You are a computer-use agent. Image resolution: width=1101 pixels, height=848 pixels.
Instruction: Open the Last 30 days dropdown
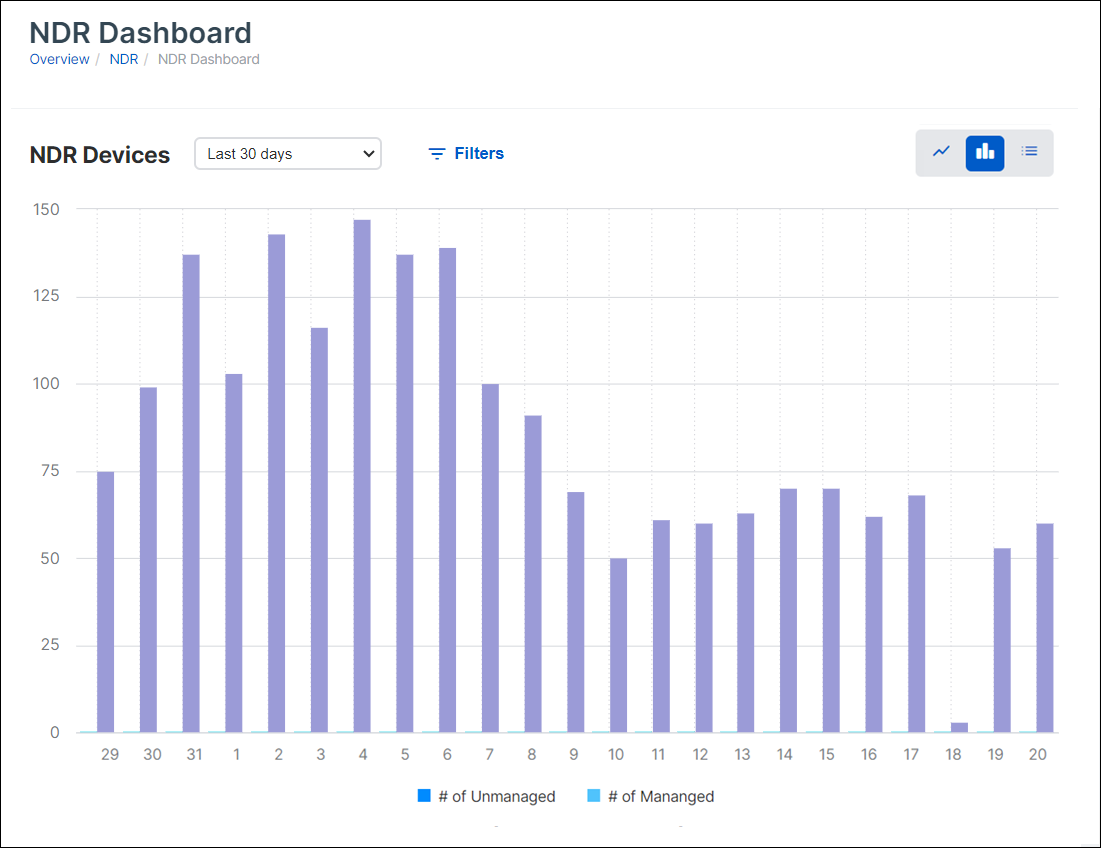click(x=288, y=154)
